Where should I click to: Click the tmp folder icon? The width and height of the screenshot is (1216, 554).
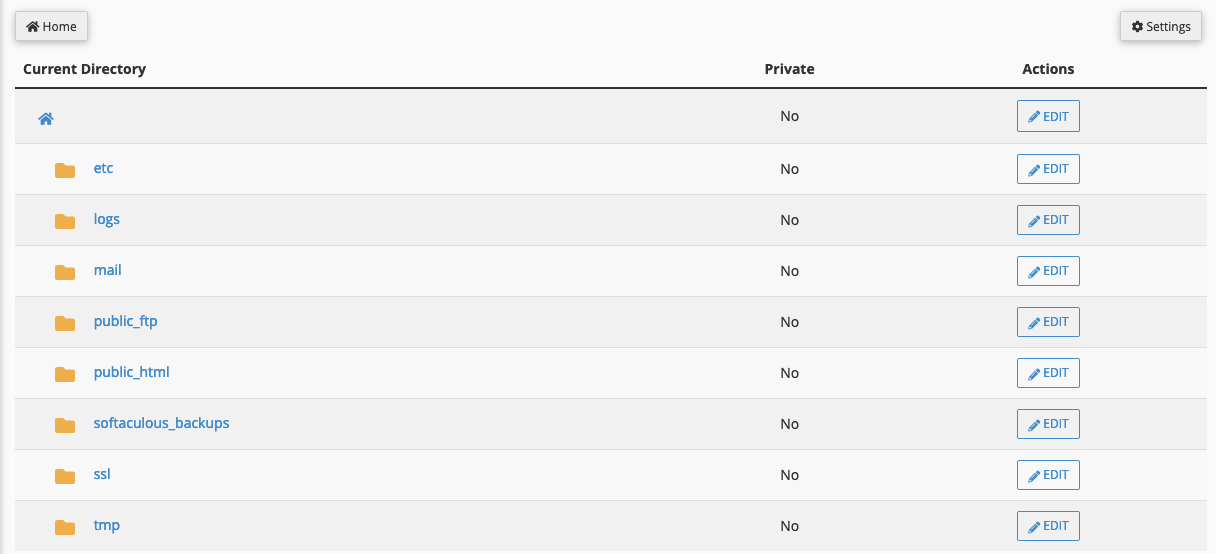[65, 527]
